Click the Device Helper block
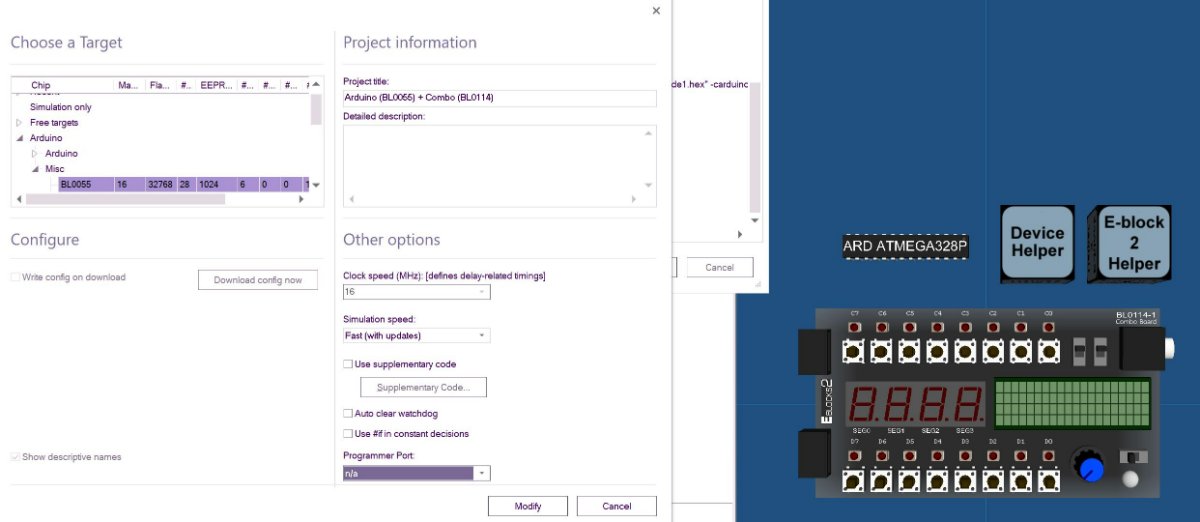The height and width of the screenshot is (522, 1200). [x=1037, y=242]
